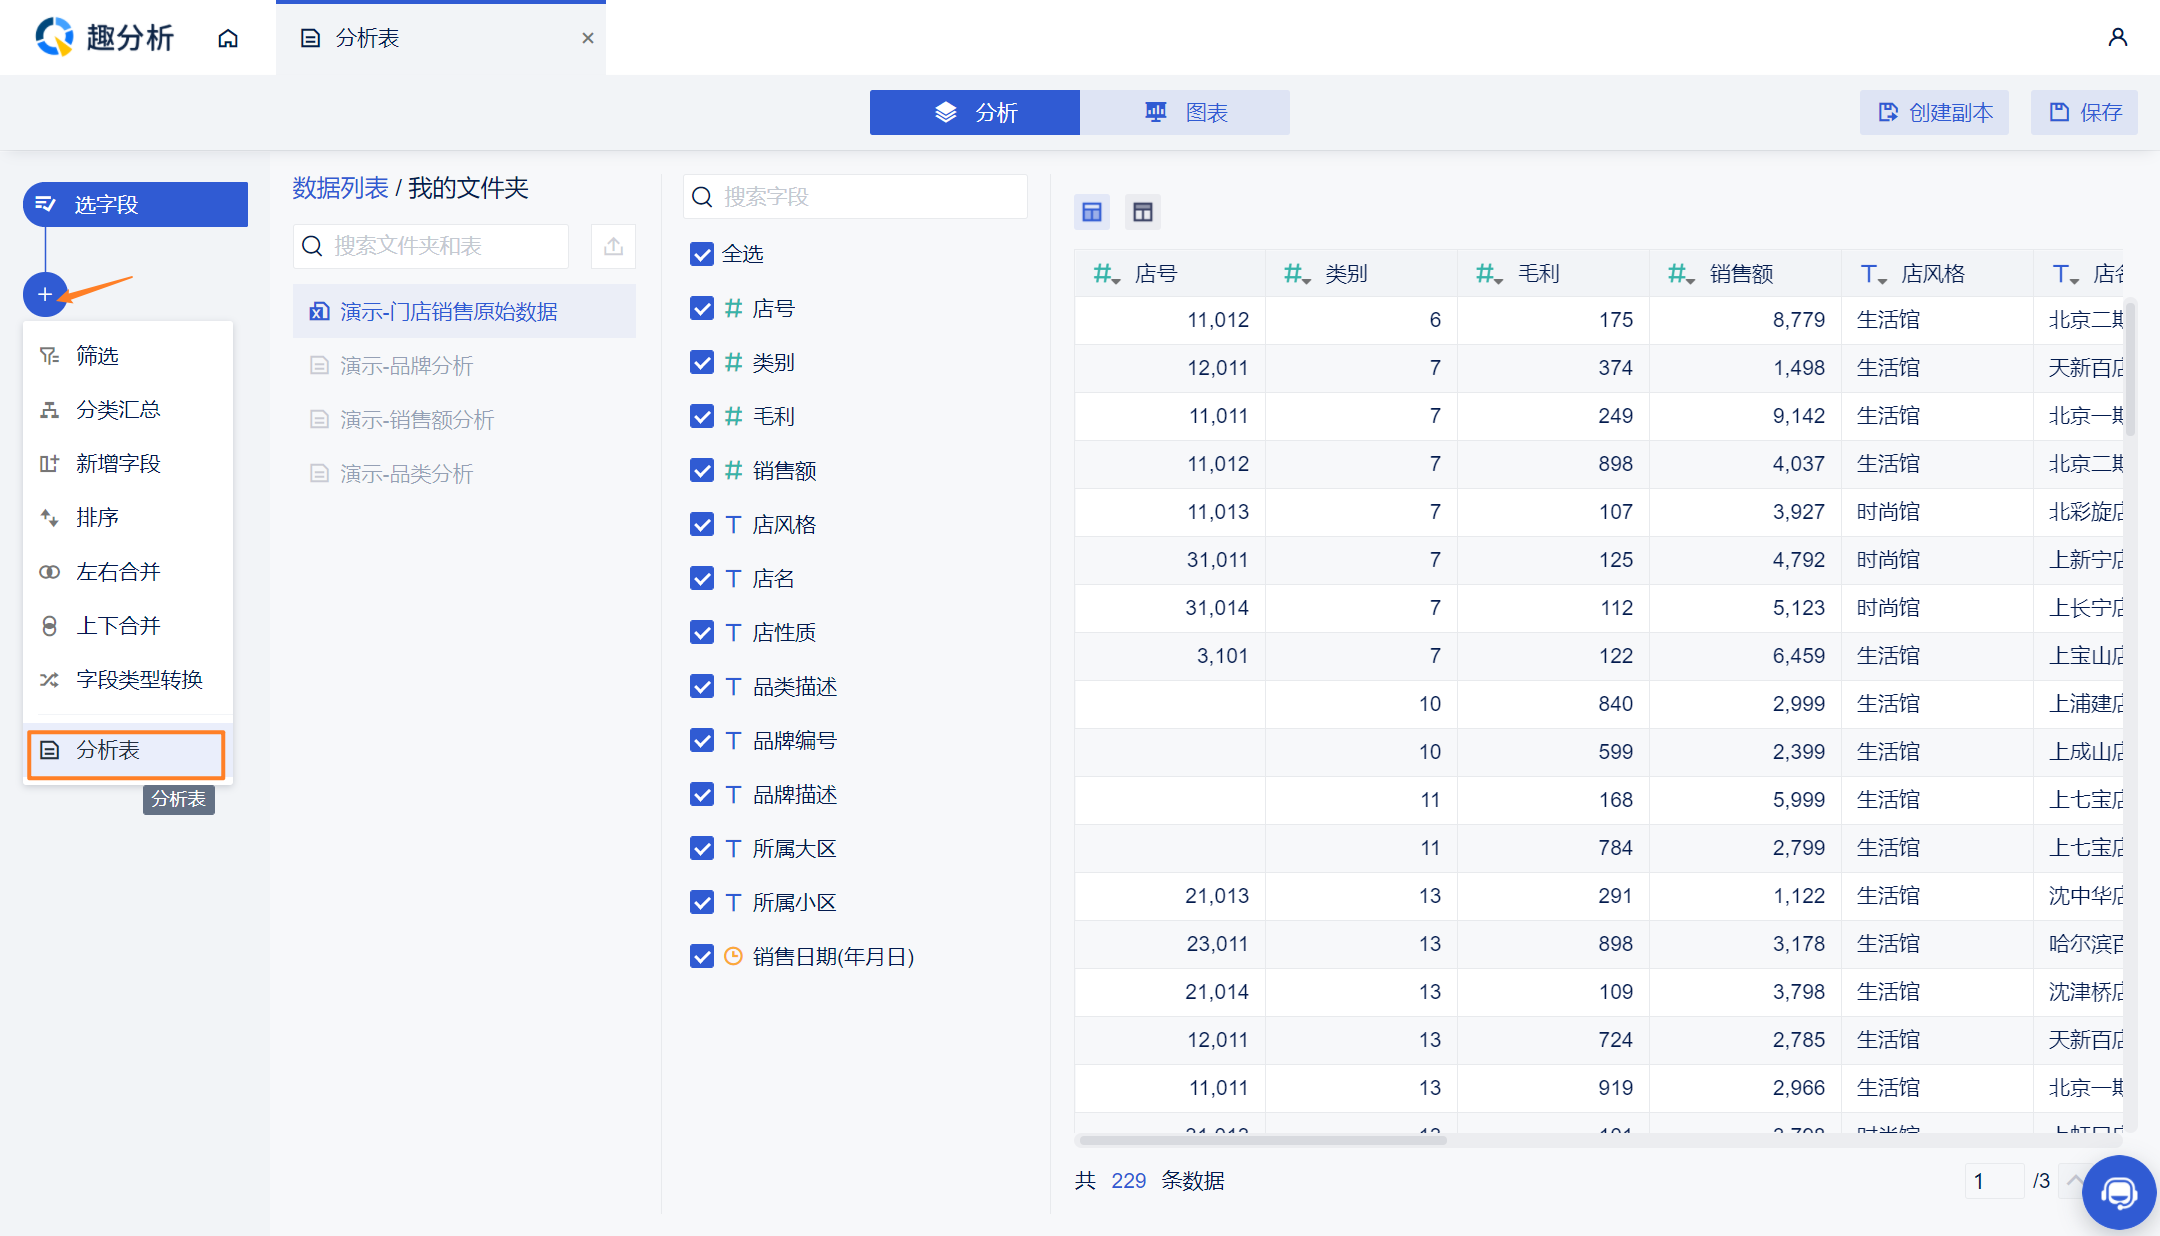
Task: Toggle the 毛利 field checkbox
Action: click(702, 416)
